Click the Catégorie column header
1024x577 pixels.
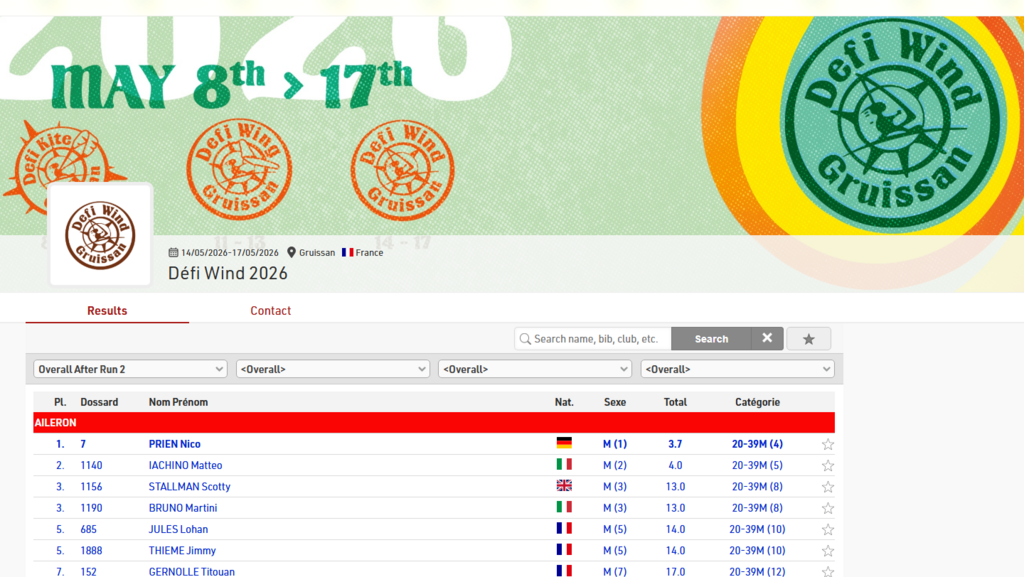pos(758,402)
